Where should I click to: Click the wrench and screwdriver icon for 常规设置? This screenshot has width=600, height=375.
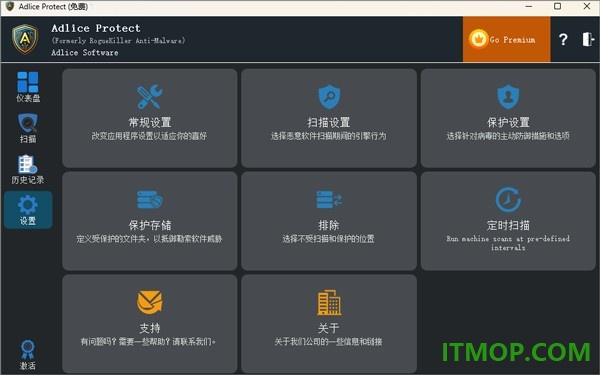pos(150,97)
